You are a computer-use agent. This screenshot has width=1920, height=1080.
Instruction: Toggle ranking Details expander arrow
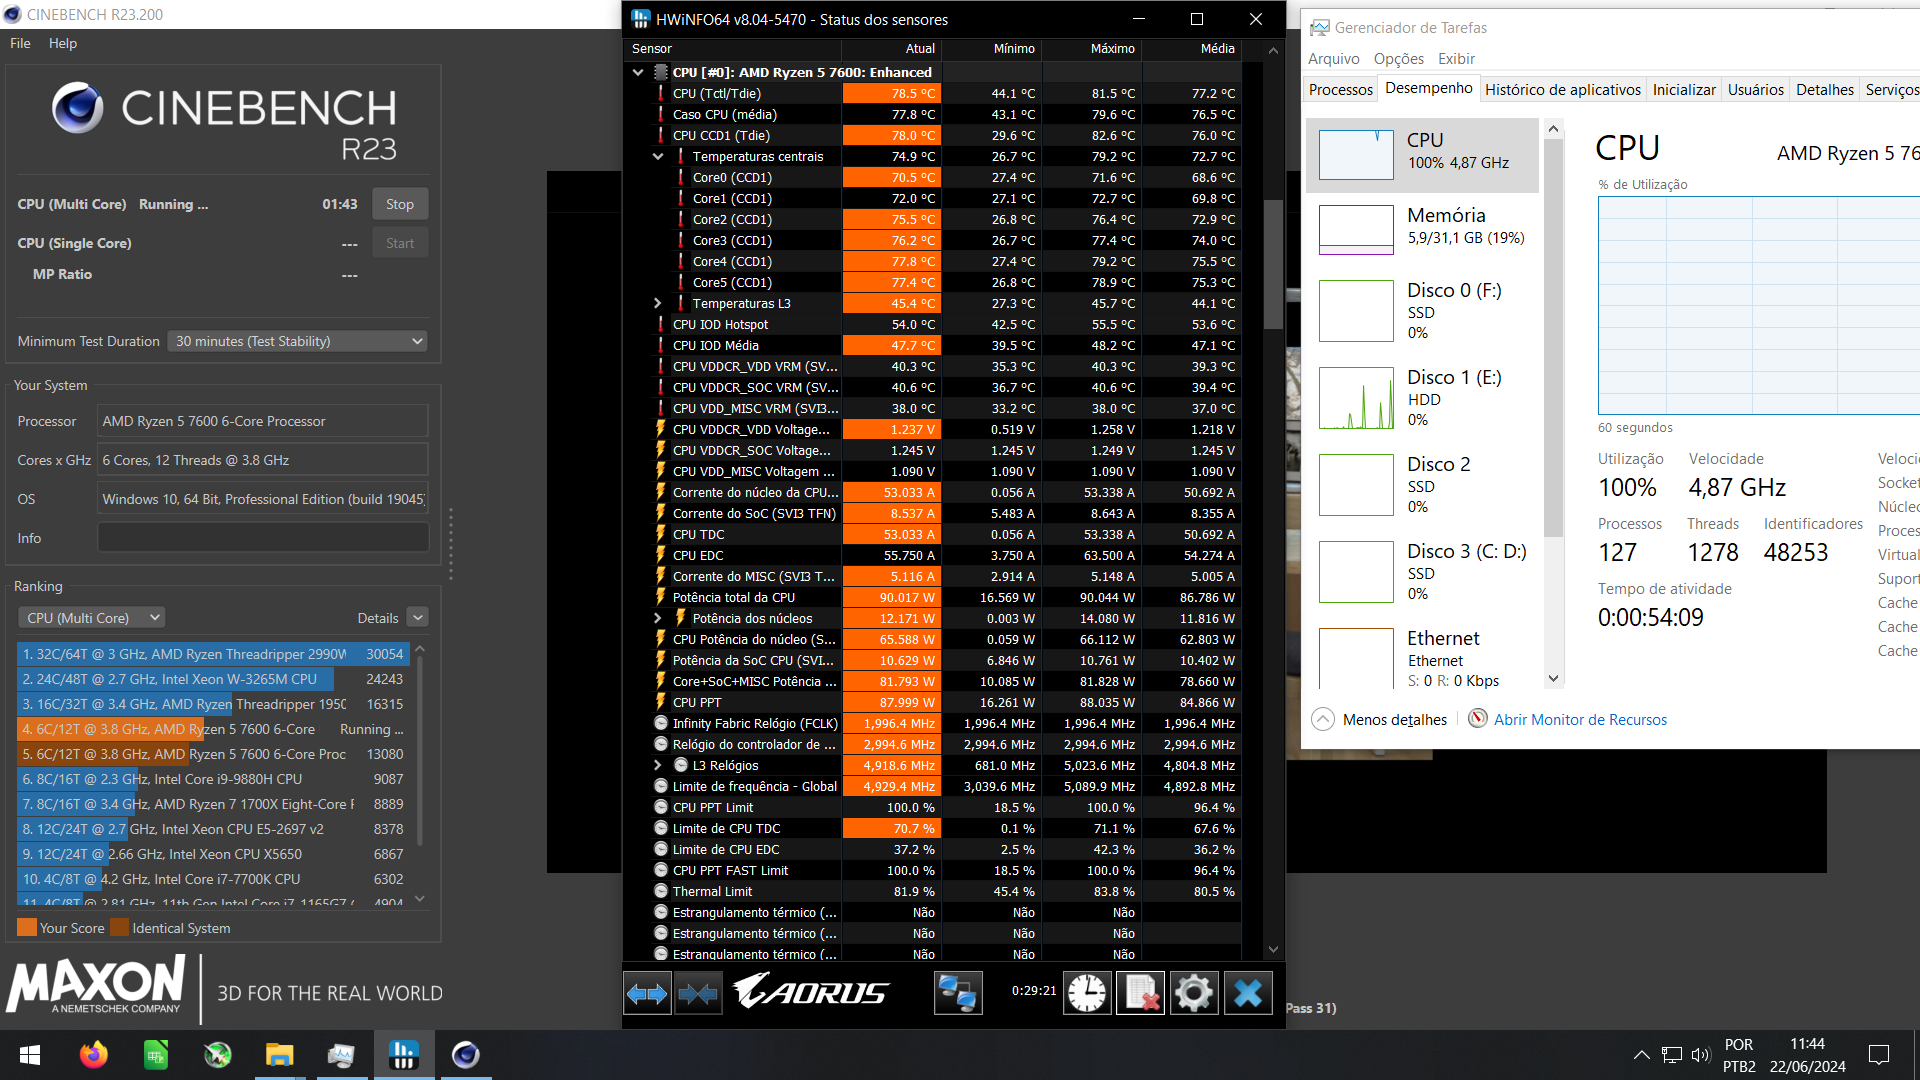418,618
